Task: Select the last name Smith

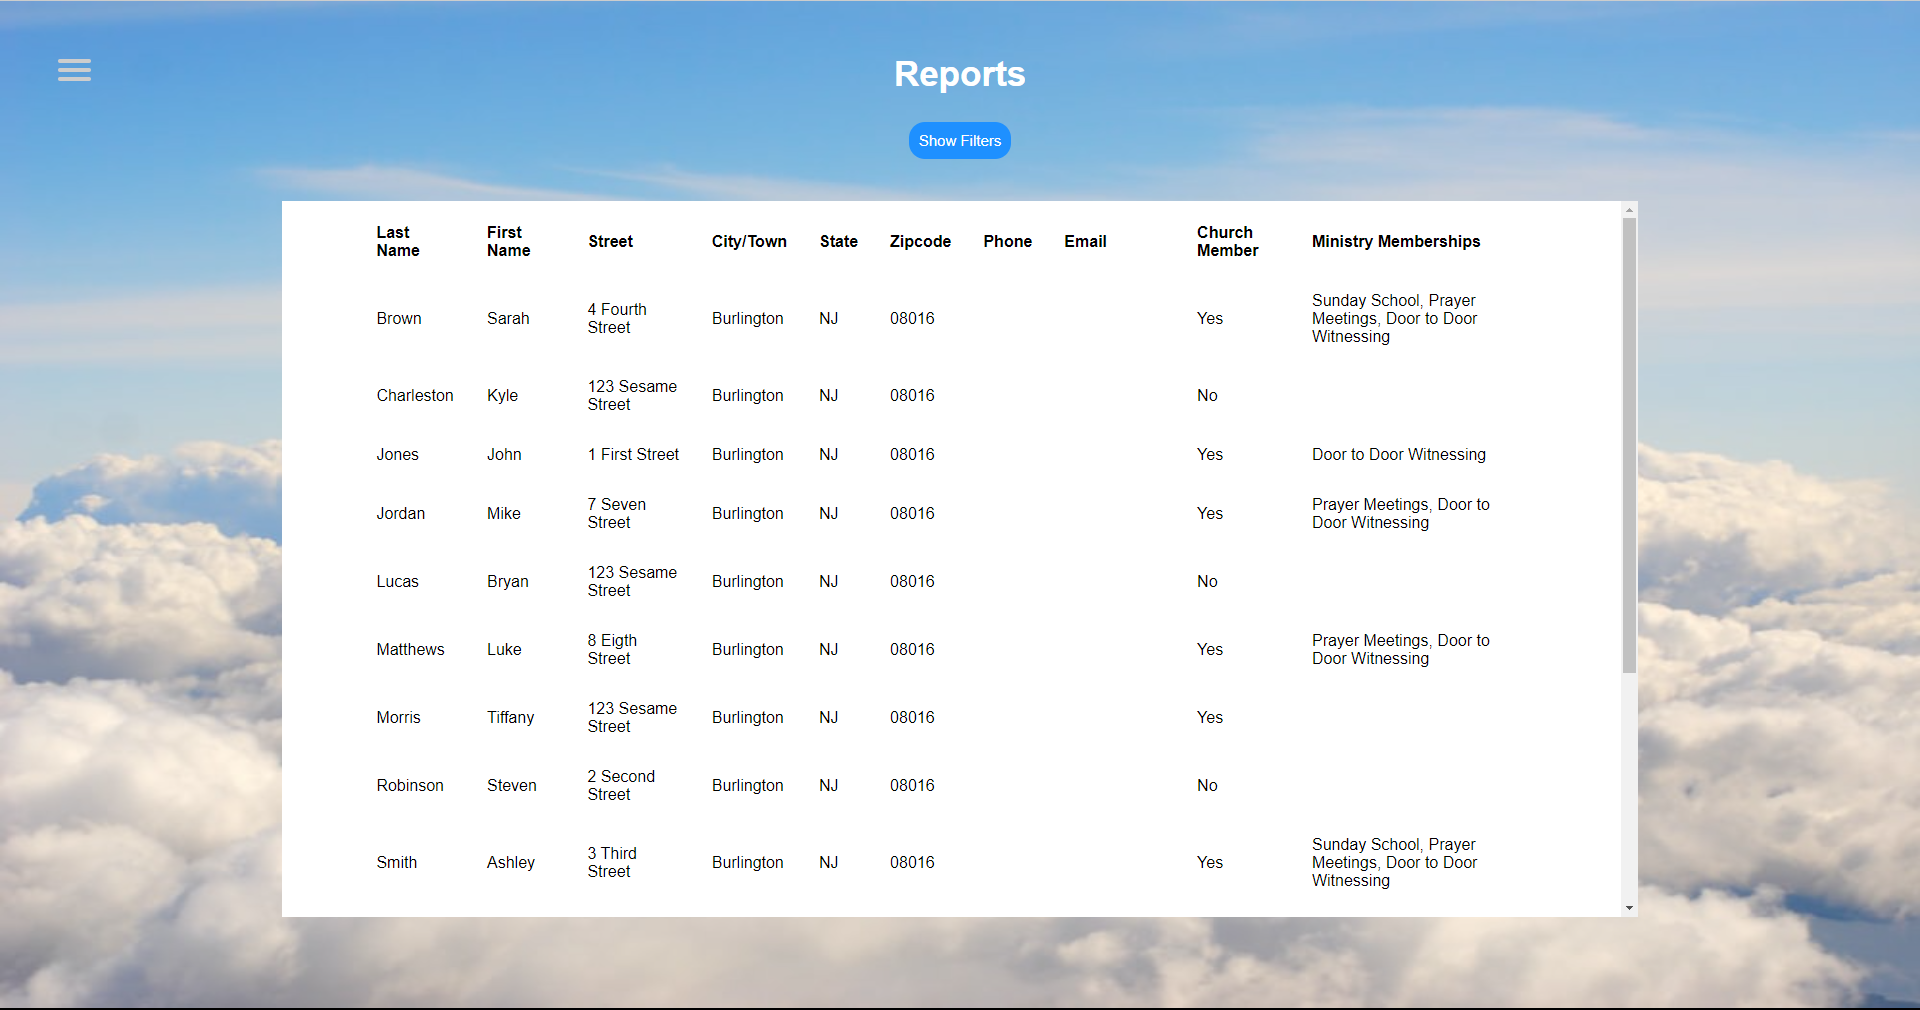Action: tap(396, 862)
